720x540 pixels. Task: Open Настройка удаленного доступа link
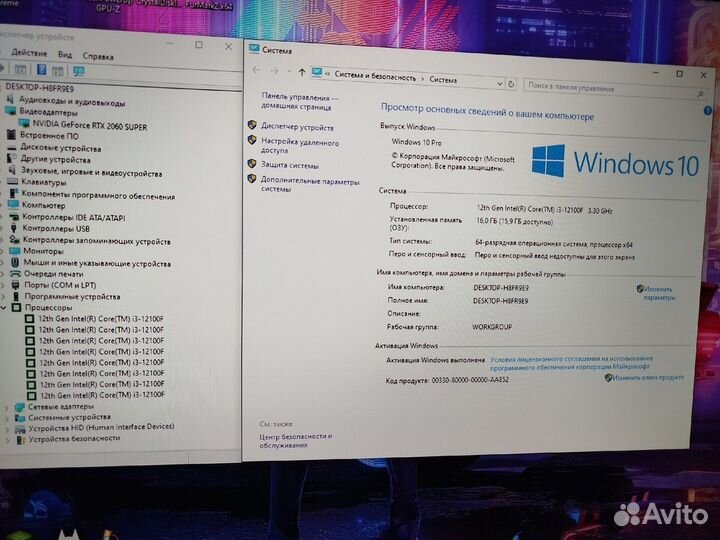click(x=299, y=146)
